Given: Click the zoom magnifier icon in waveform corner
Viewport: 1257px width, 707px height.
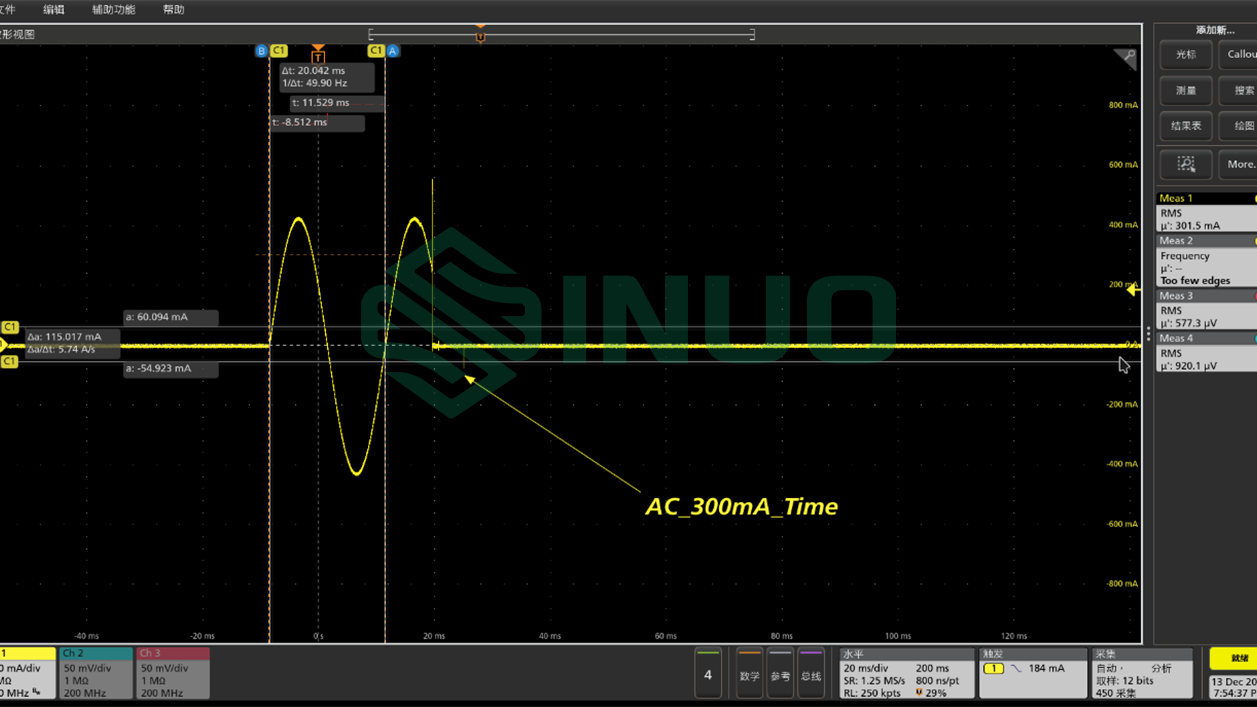Looking at the screenshot, I should coord(1127,58).
